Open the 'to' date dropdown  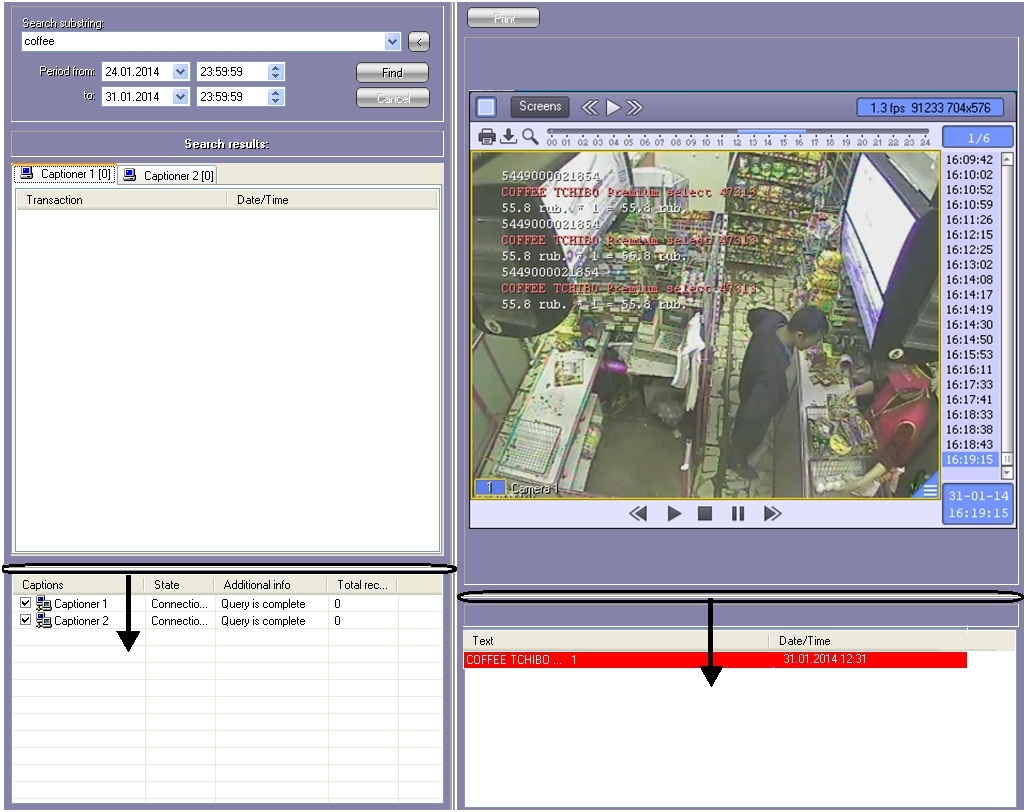pyautogui.click(x=180, y=97)
